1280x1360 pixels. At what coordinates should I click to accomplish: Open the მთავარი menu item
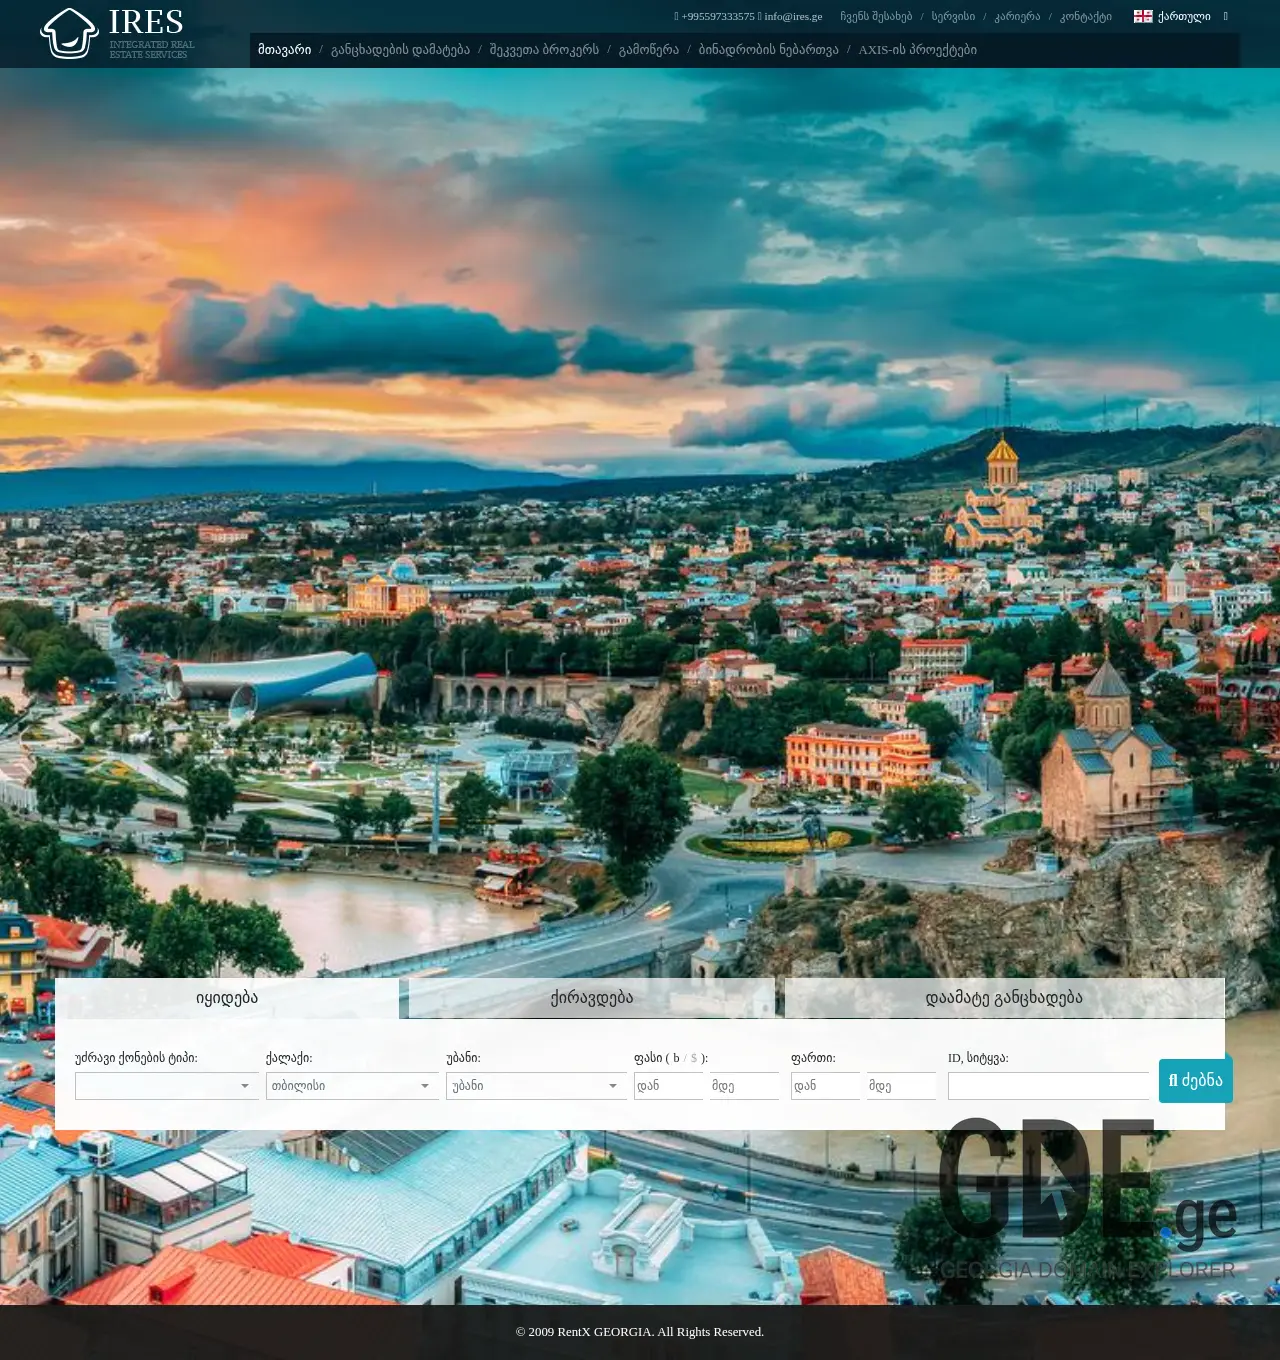point(283,49)
